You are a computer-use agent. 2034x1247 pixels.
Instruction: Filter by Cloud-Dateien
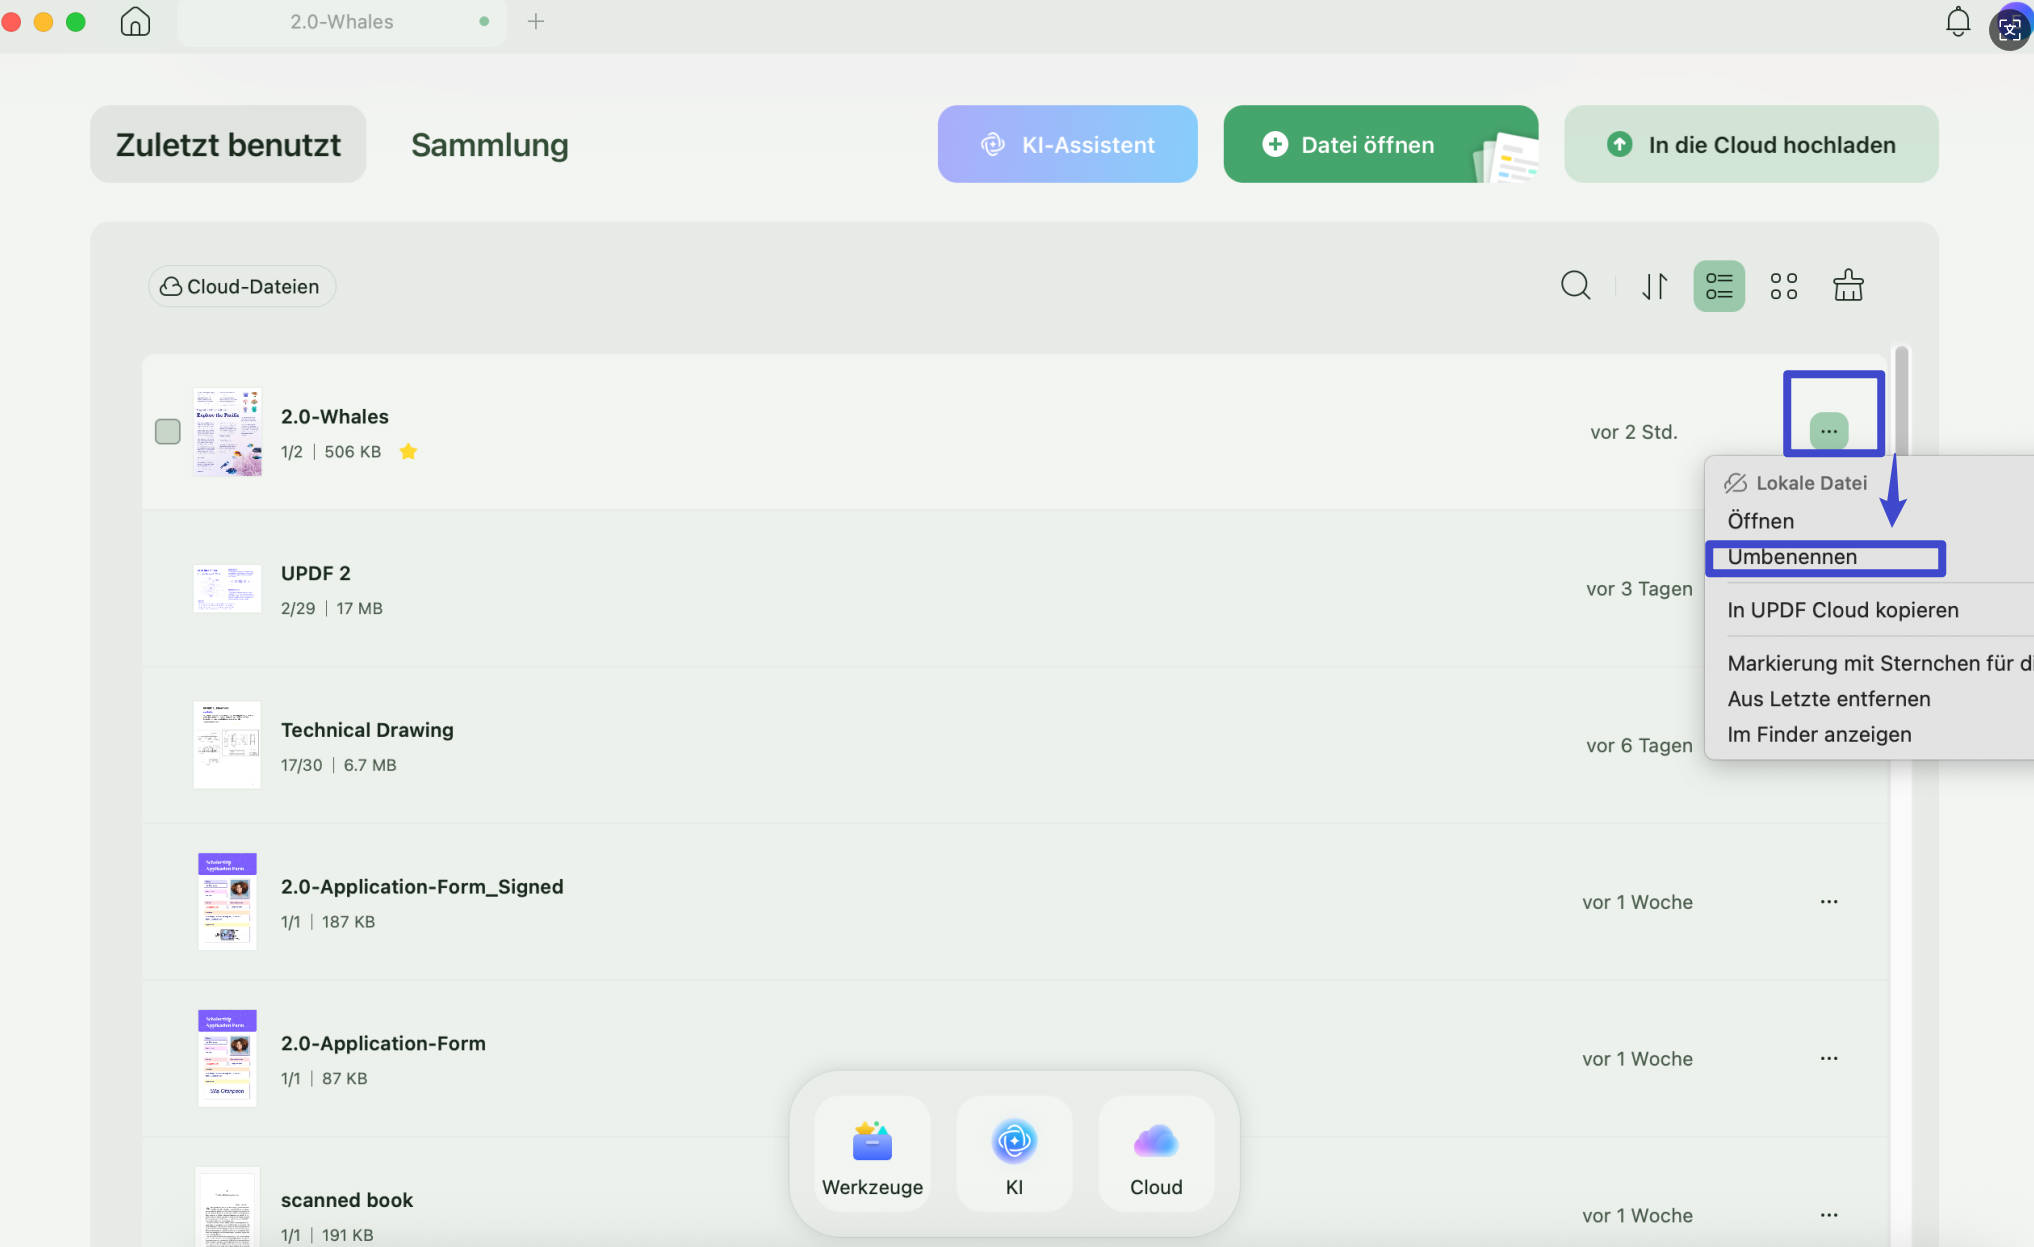click(242, 287)
